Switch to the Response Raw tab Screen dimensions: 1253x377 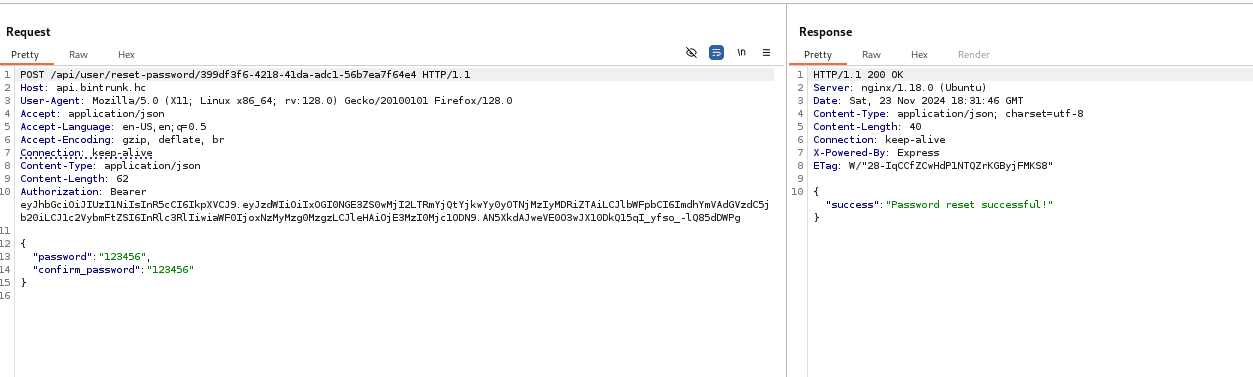871,55
